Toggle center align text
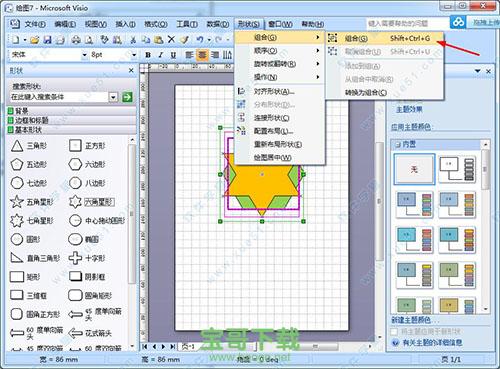 (x=202, y=55)
